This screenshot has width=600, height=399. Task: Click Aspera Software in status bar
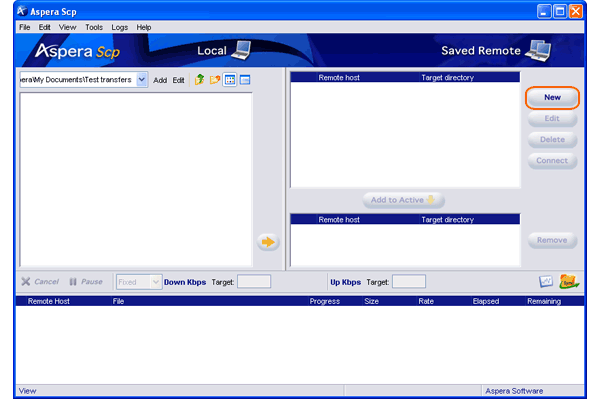click(514, 391)
